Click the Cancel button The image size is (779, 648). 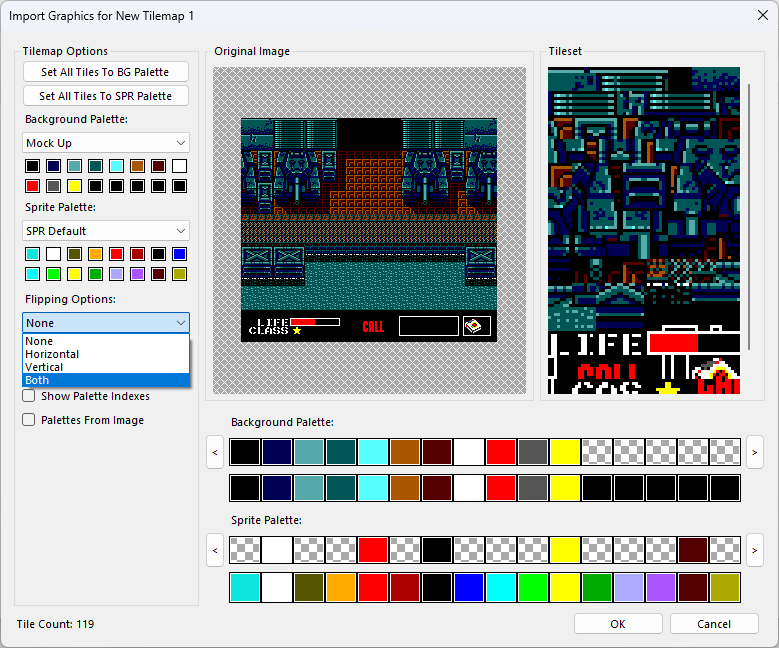(714, 624)
